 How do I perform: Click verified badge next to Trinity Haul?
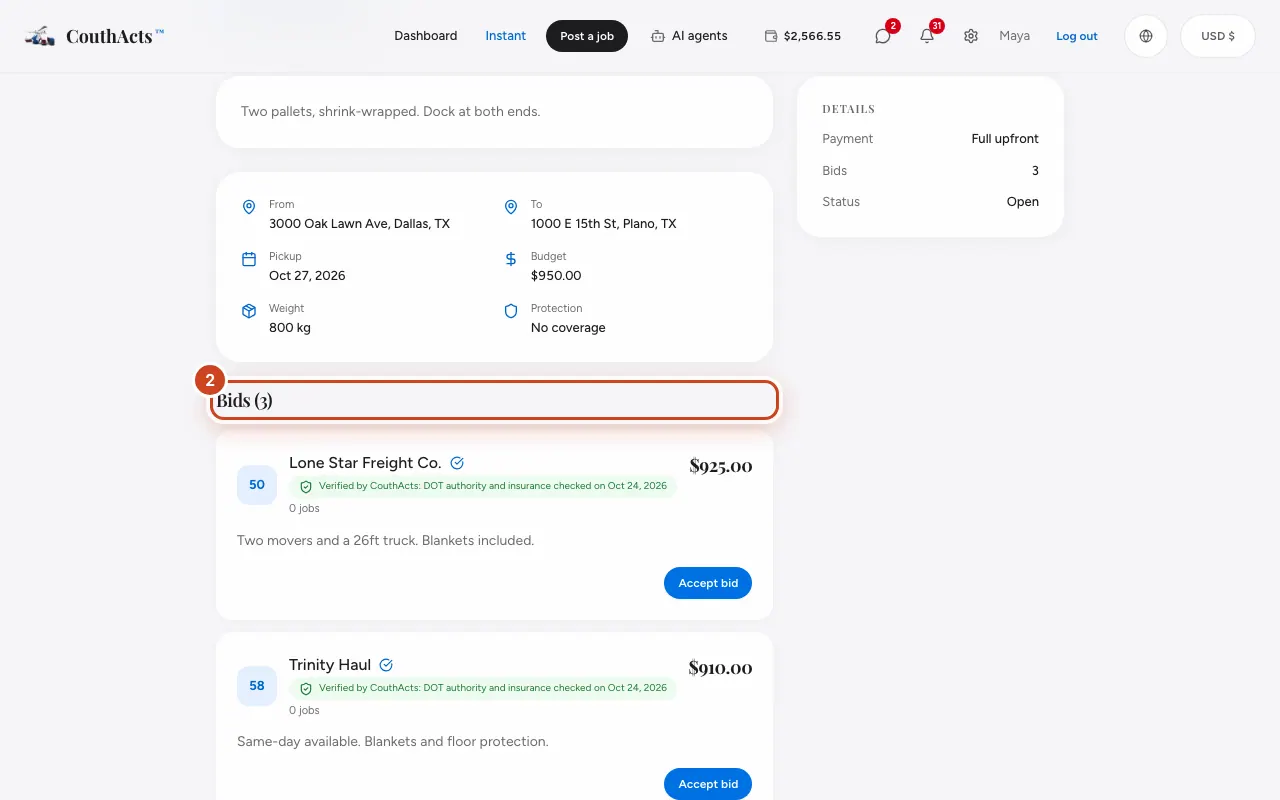click(386, 665)
